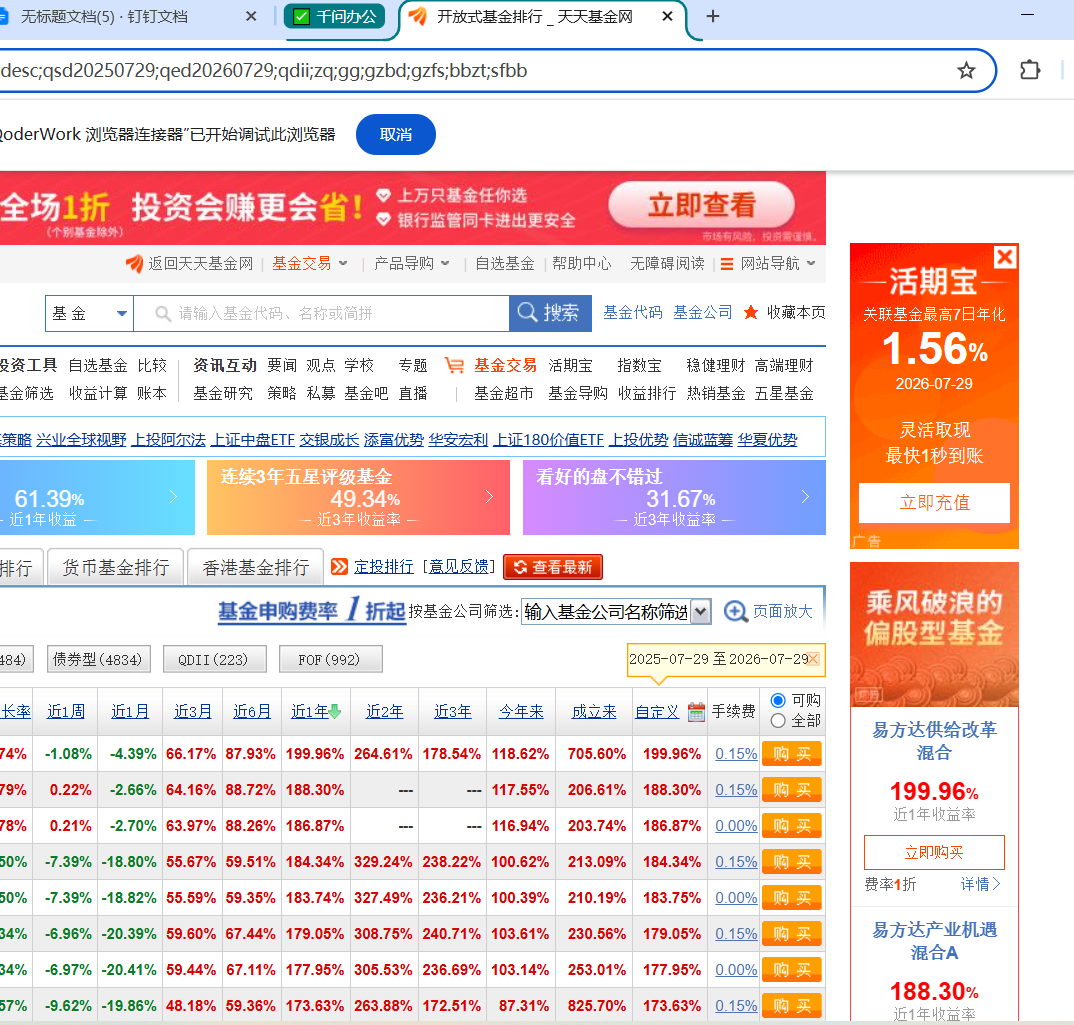The image size is (1074, 1025).
Task: Open 0.00% fee link in 186.87% row
Action: 736,826
